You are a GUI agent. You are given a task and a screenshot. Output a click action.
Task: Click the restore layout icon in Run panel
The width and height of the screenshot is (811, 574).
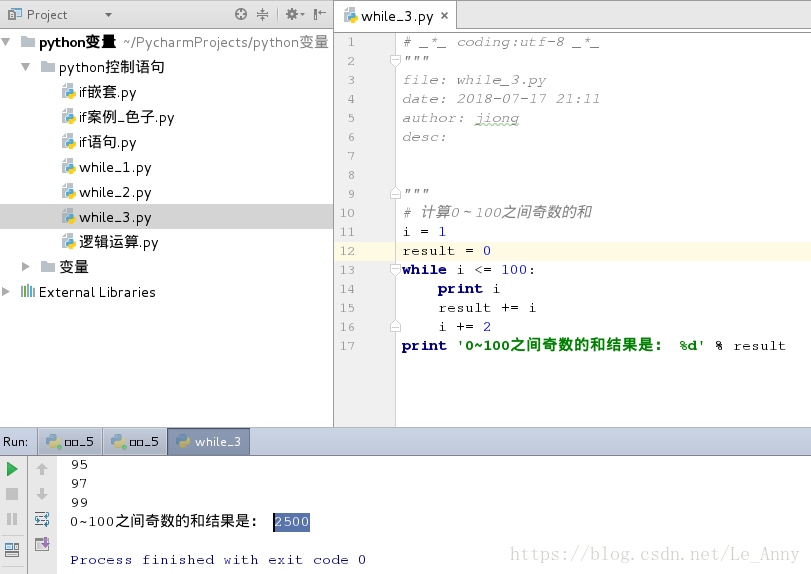pyautogui.click(x=12, y=550)
